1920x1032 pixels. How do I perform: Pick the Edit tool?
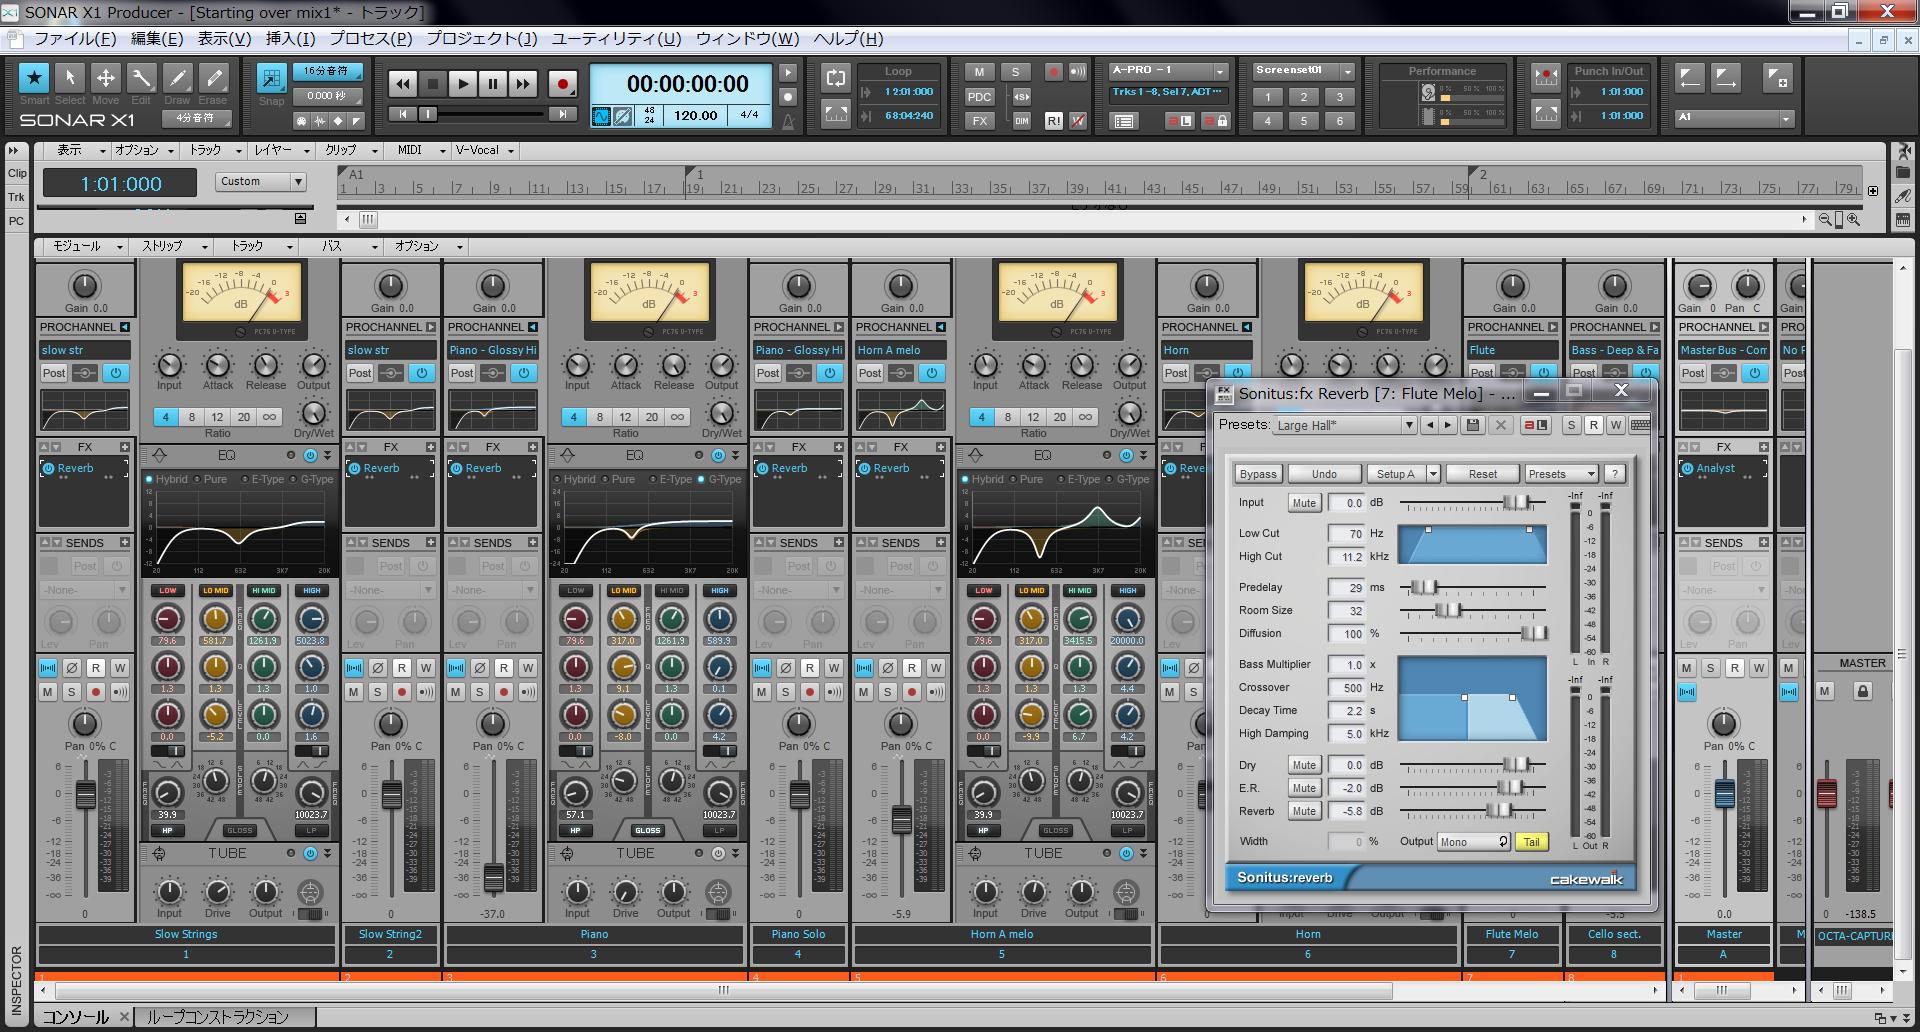point(141,78)
